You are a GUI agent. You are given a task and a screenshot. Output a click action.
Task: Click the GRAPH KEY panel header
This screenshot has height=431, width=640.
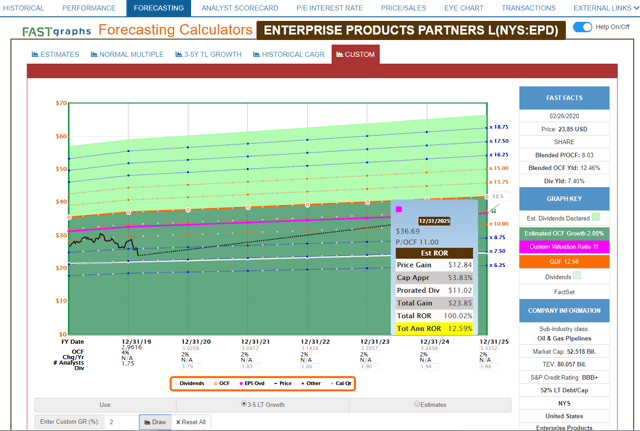point(564,199)
